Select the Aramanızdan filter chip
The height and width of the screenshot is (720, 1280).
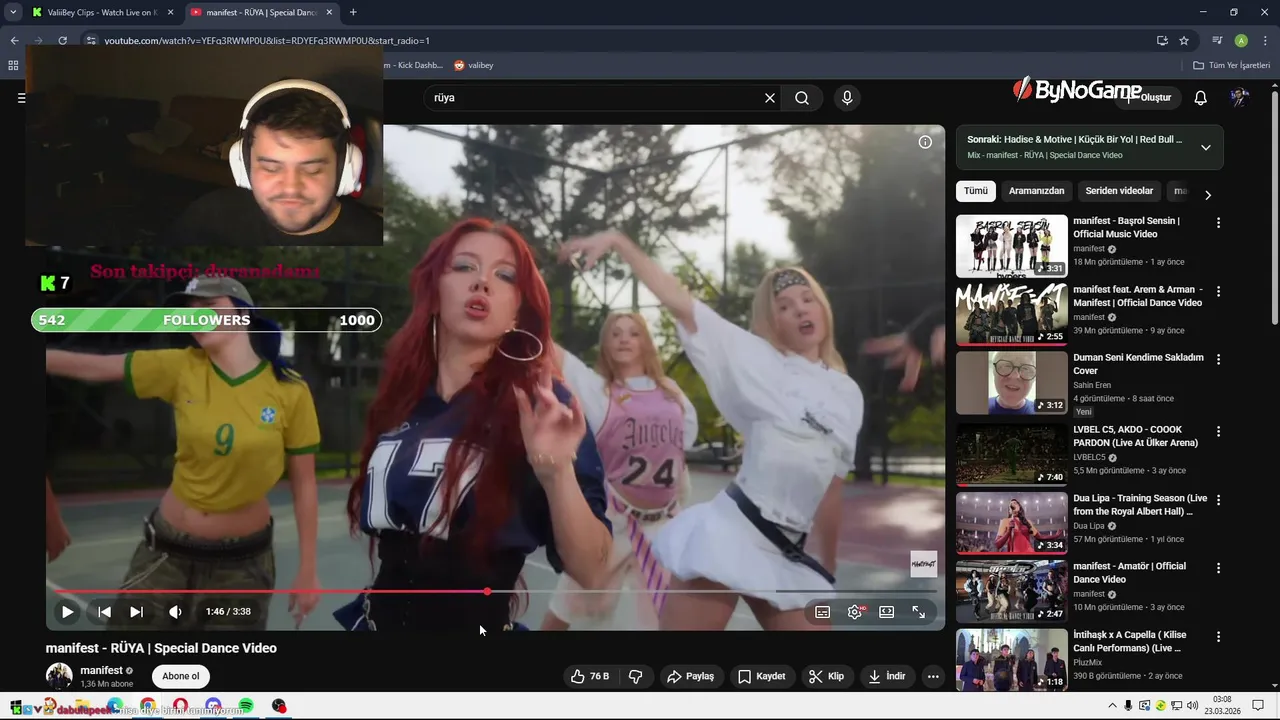(1036, 191)
